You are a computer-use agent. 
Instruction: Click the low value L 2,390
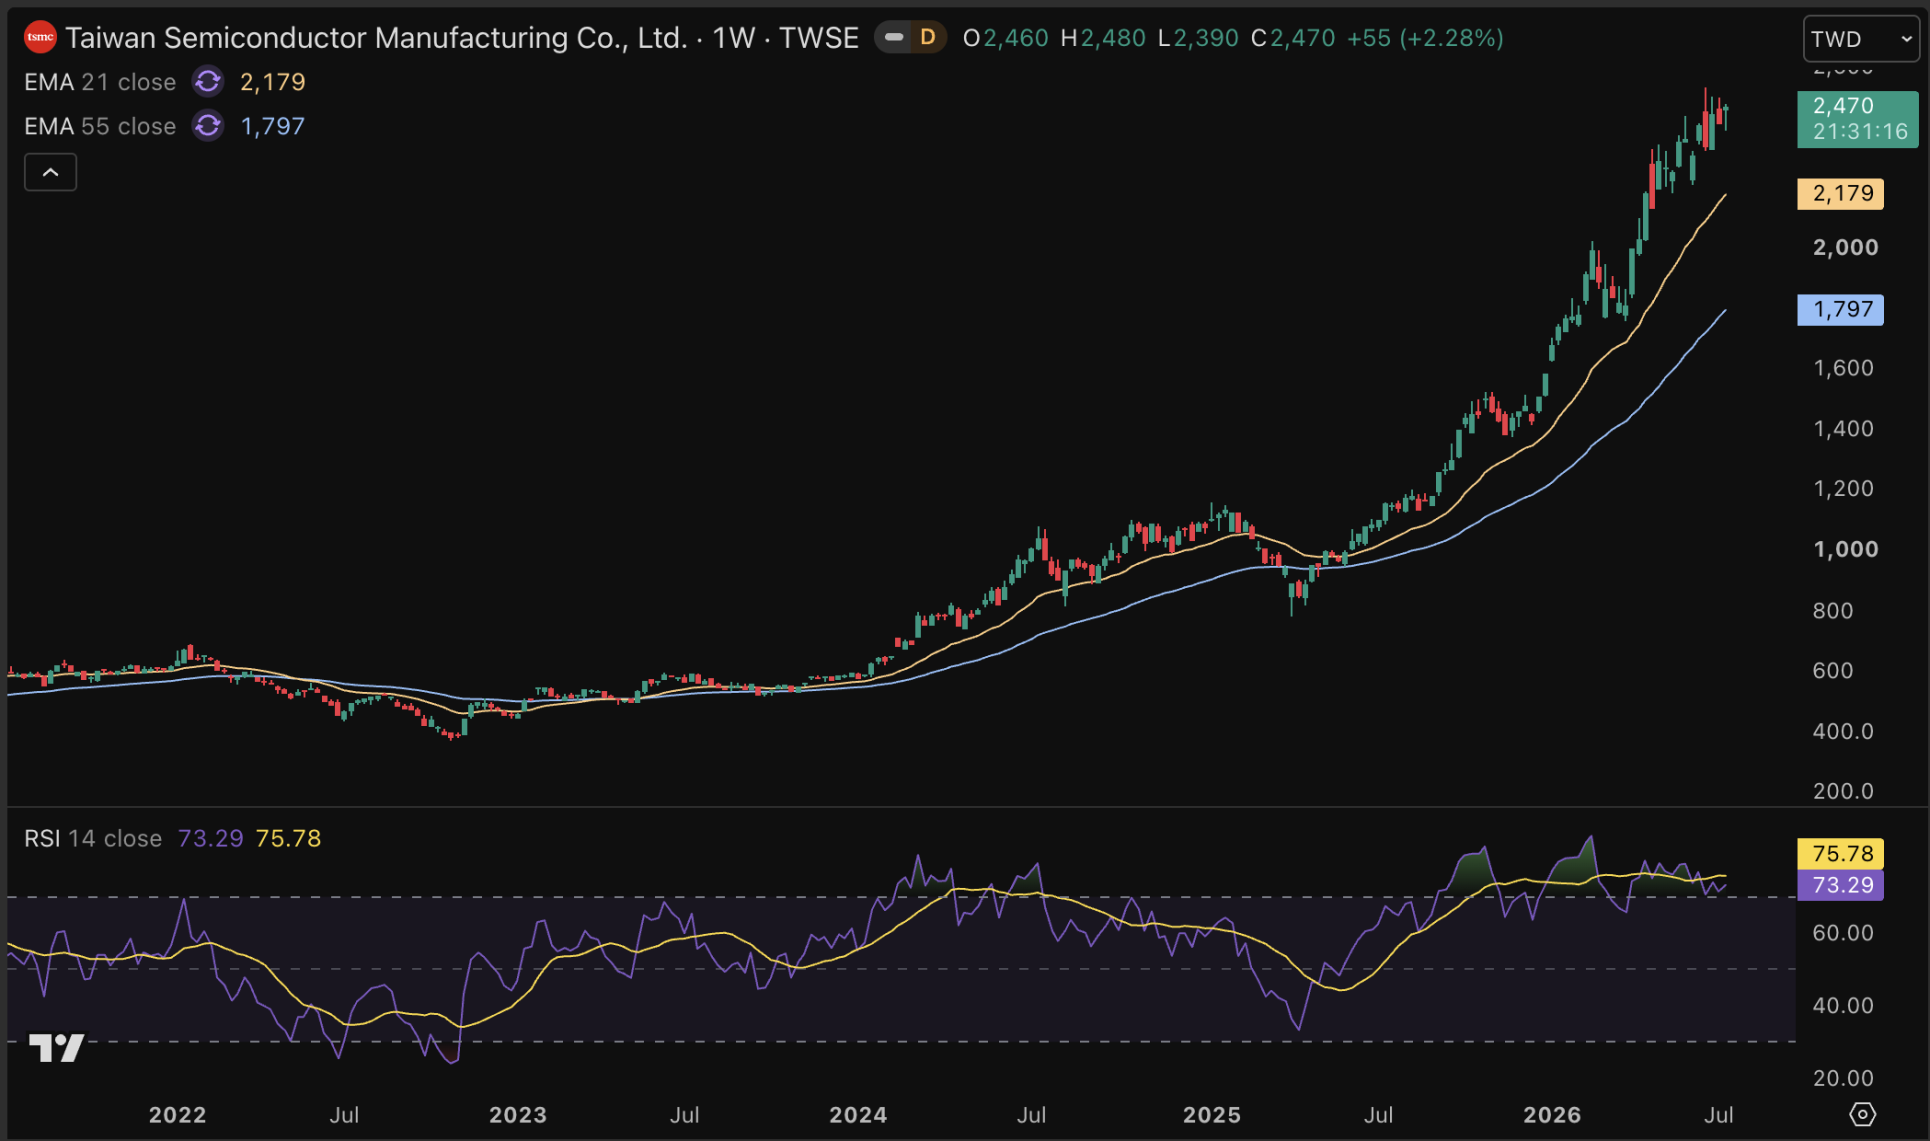click(1198, 38)
